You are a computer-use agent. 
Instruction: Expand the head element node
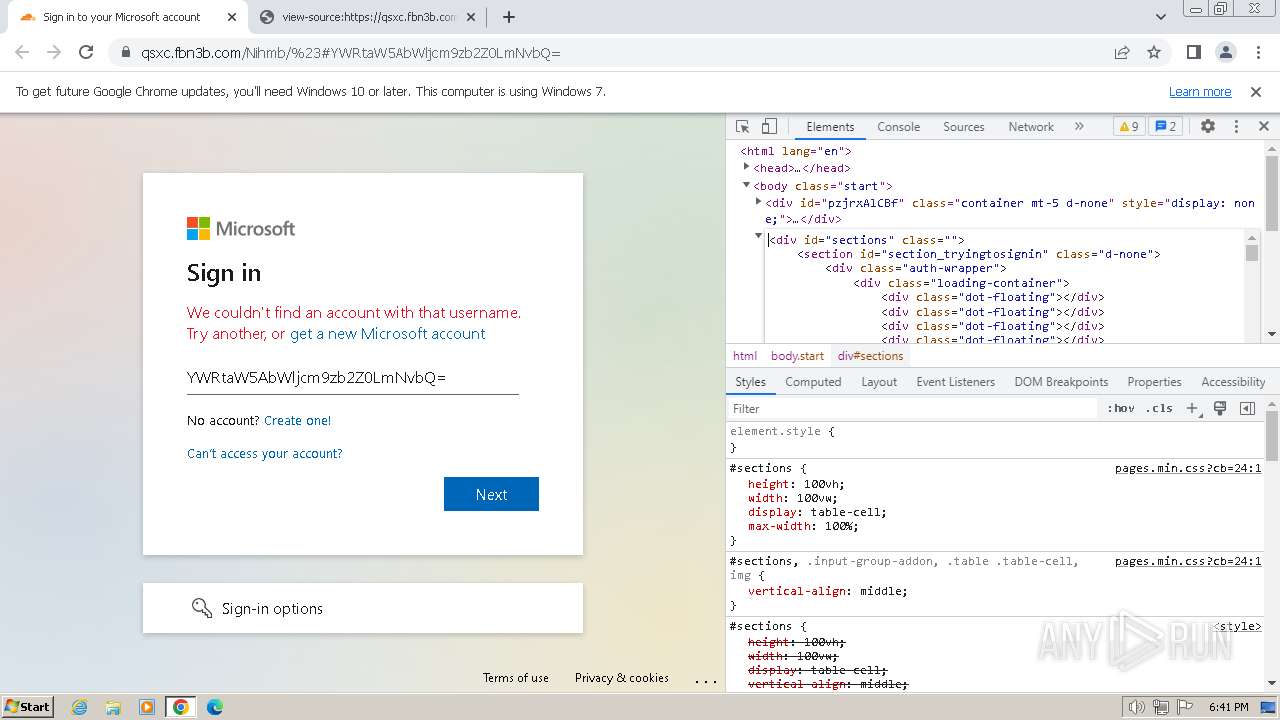click(746, 167)
